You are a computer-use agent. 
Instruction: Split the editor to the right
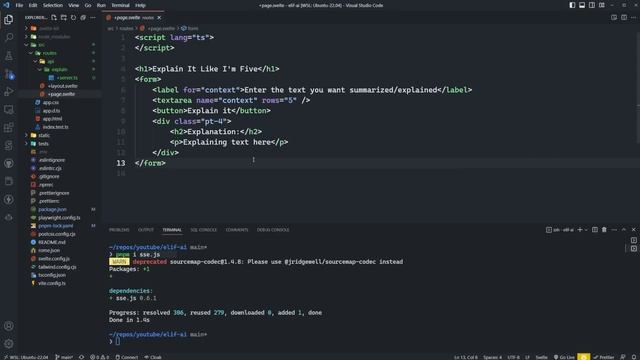pos(624,18)
